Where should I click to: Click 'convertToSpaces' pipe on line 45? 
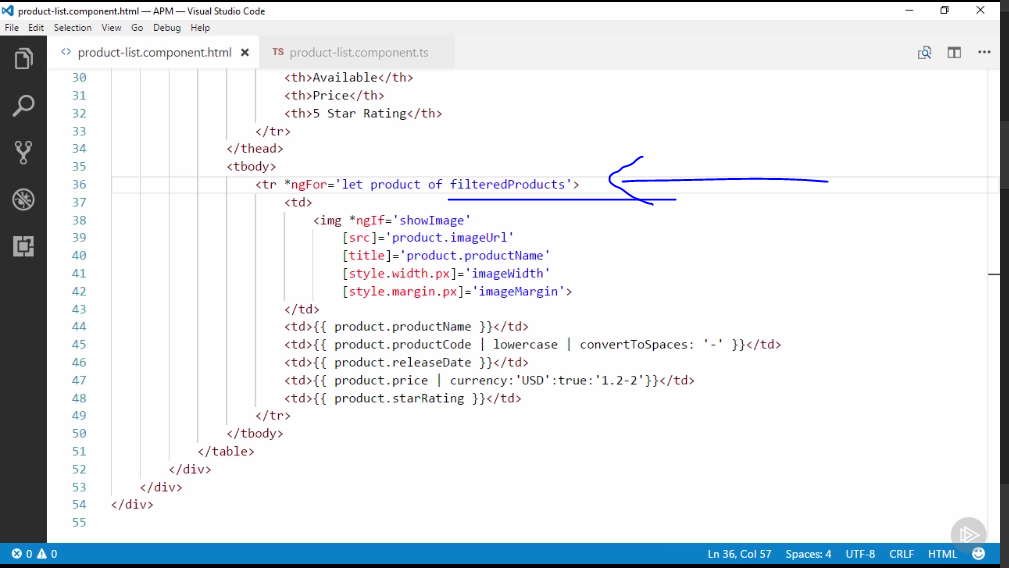[633, 345]
